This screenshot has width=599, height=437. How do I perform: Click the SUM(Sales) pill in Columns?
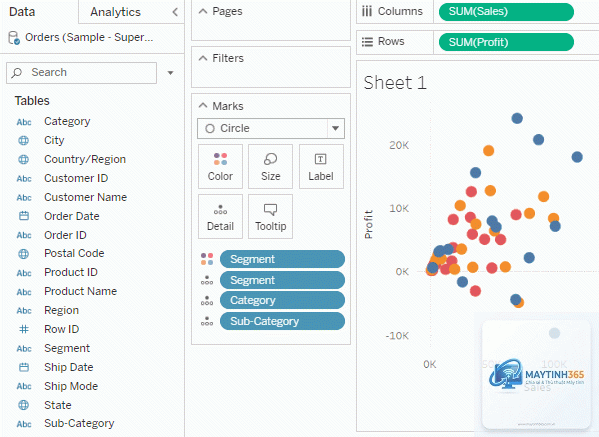(x=506, y=11)
